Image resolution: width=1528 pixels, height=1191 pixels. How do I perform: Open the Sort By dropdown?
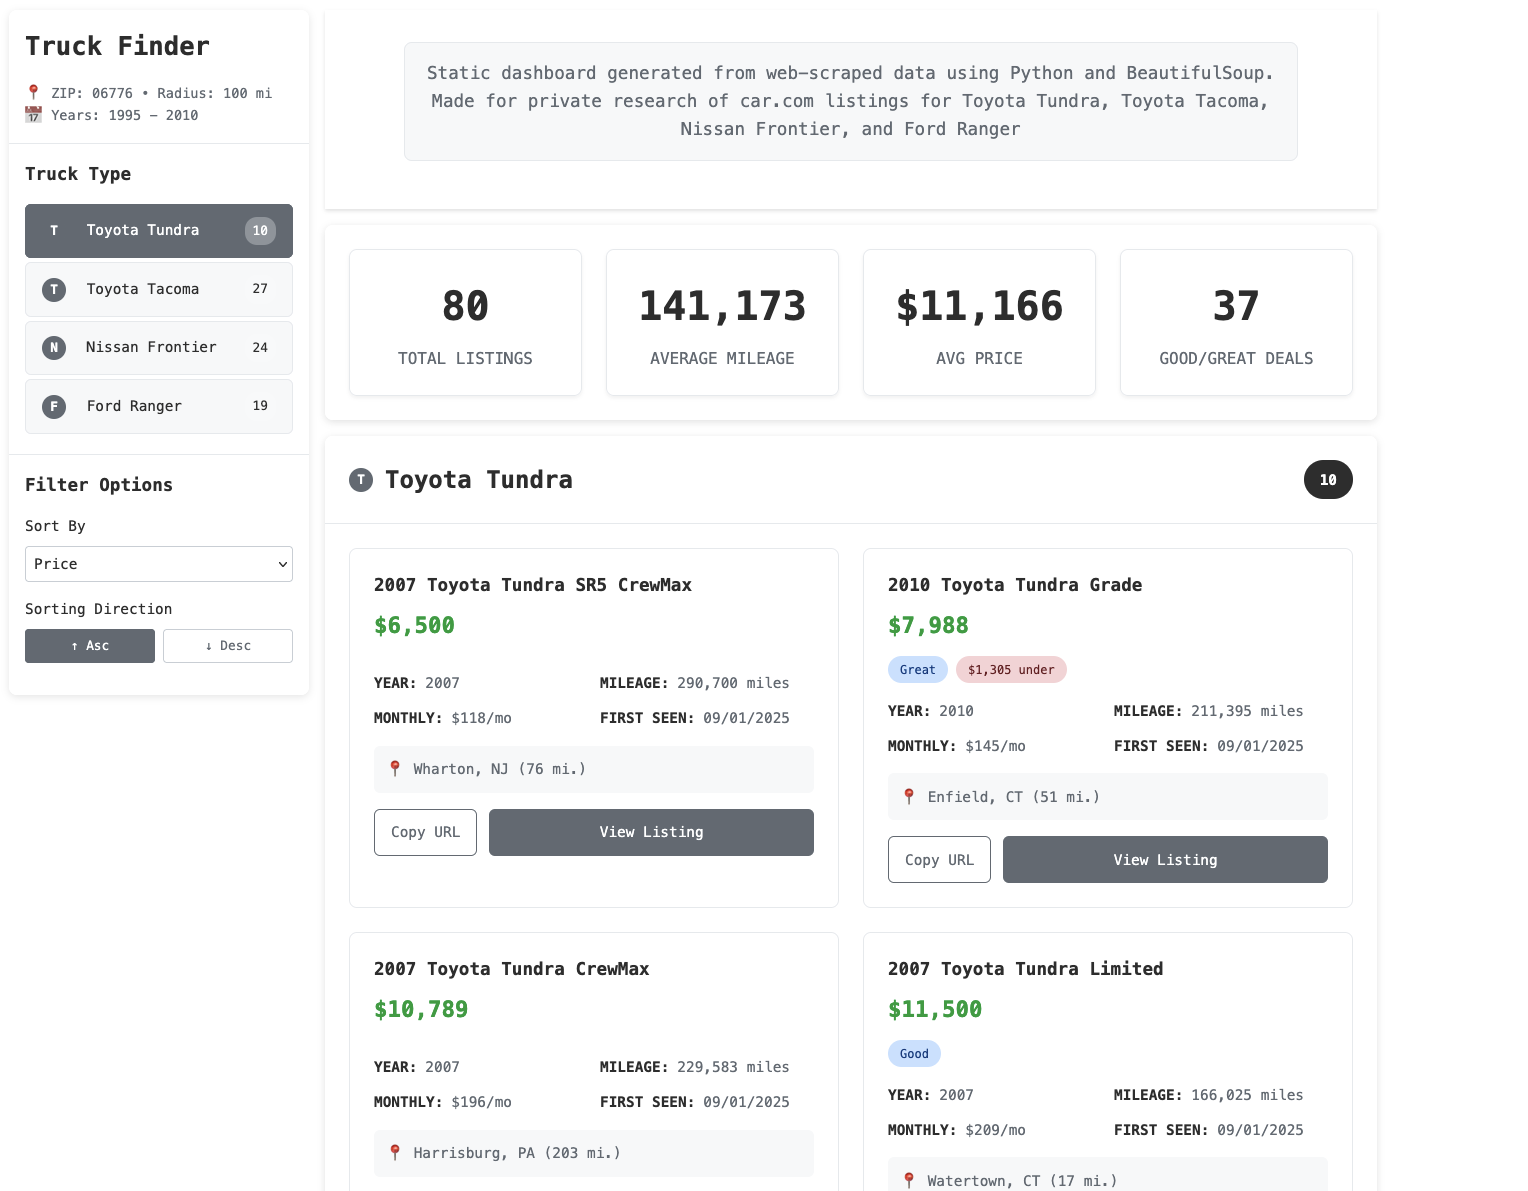(159, 564)
